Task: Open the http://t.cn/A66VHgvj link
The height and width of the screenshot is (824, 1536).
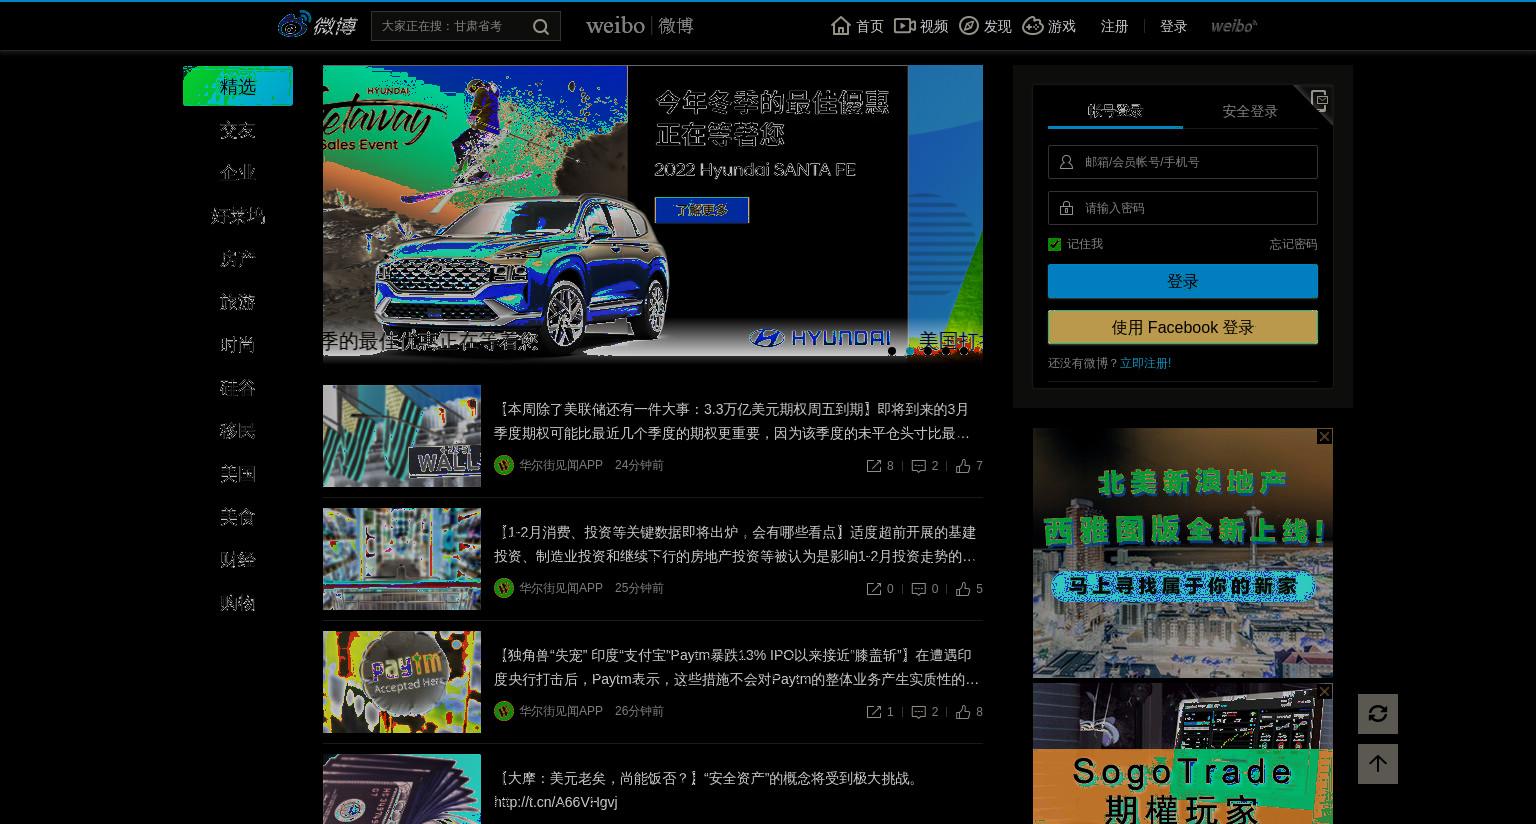Action: click(556, 802)
